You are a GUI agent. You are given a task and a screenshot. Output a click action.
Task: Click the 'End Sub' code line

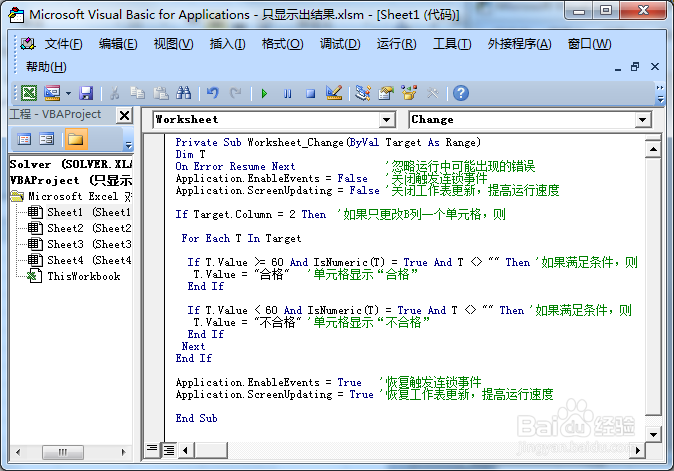196,418
